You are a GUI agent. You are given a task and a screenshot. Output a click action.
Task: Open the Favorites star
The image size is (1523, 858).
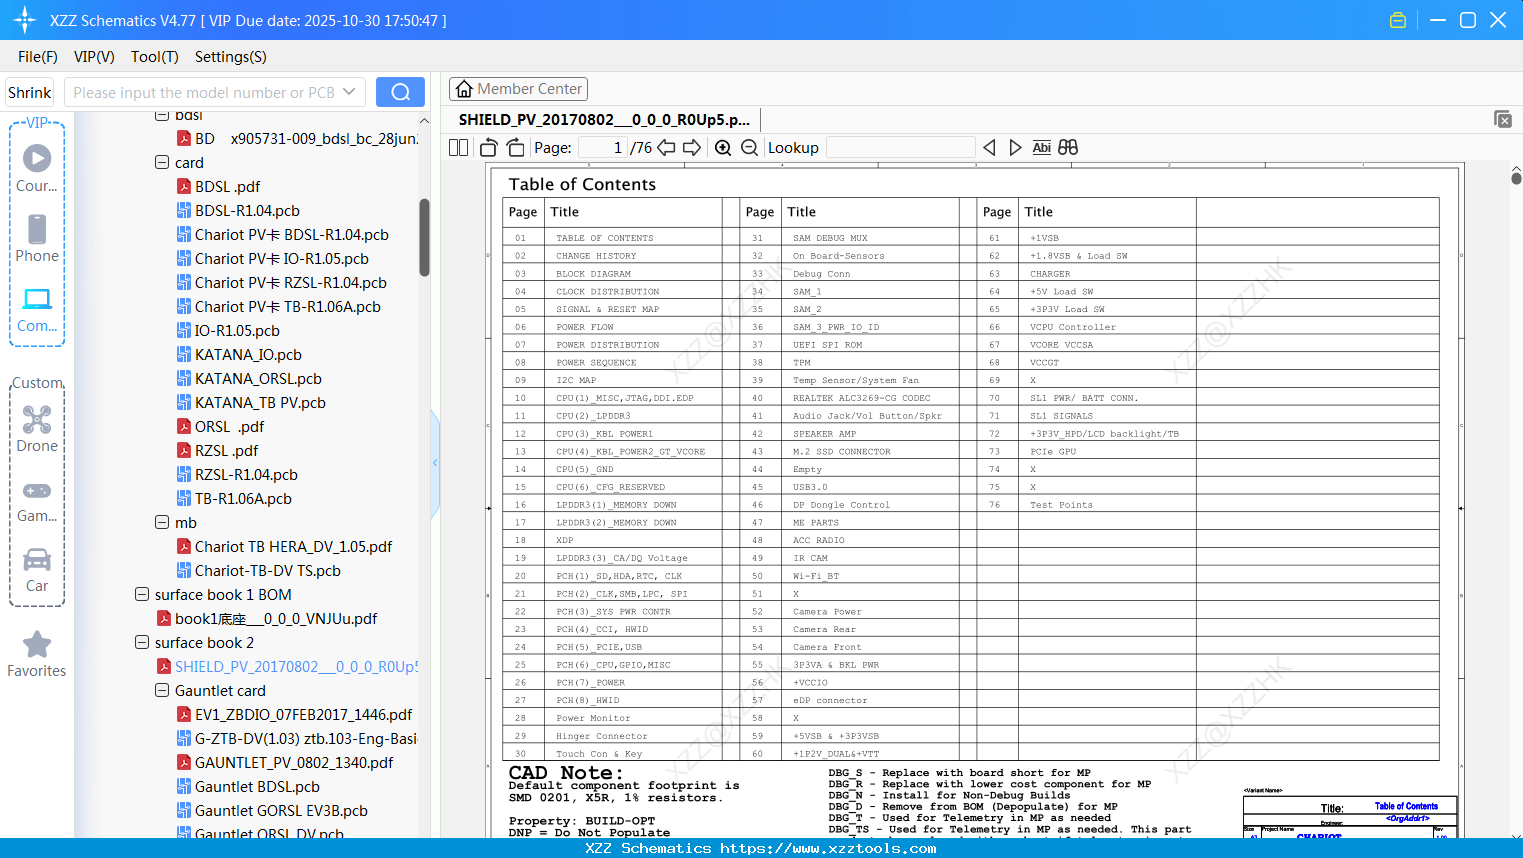pyautogui.click(x=37, y=654)
